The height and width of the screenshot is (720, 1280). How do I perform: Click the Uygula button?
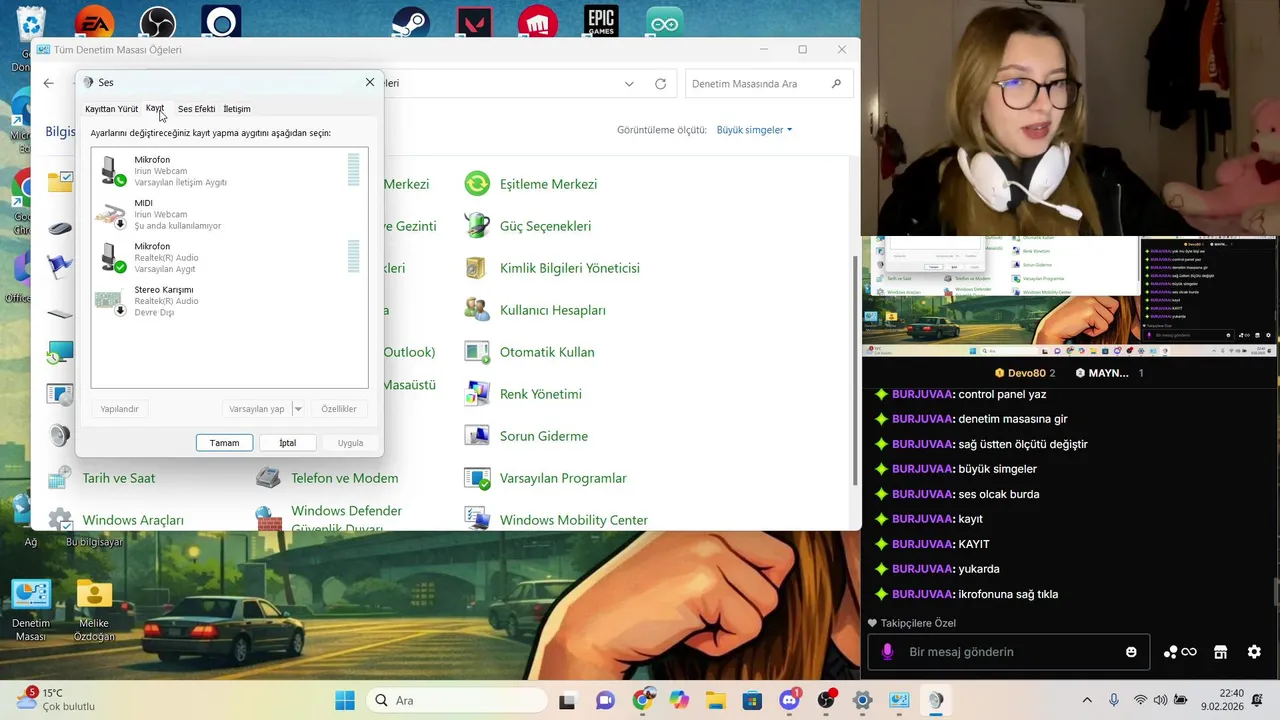[x=350, y=443]
